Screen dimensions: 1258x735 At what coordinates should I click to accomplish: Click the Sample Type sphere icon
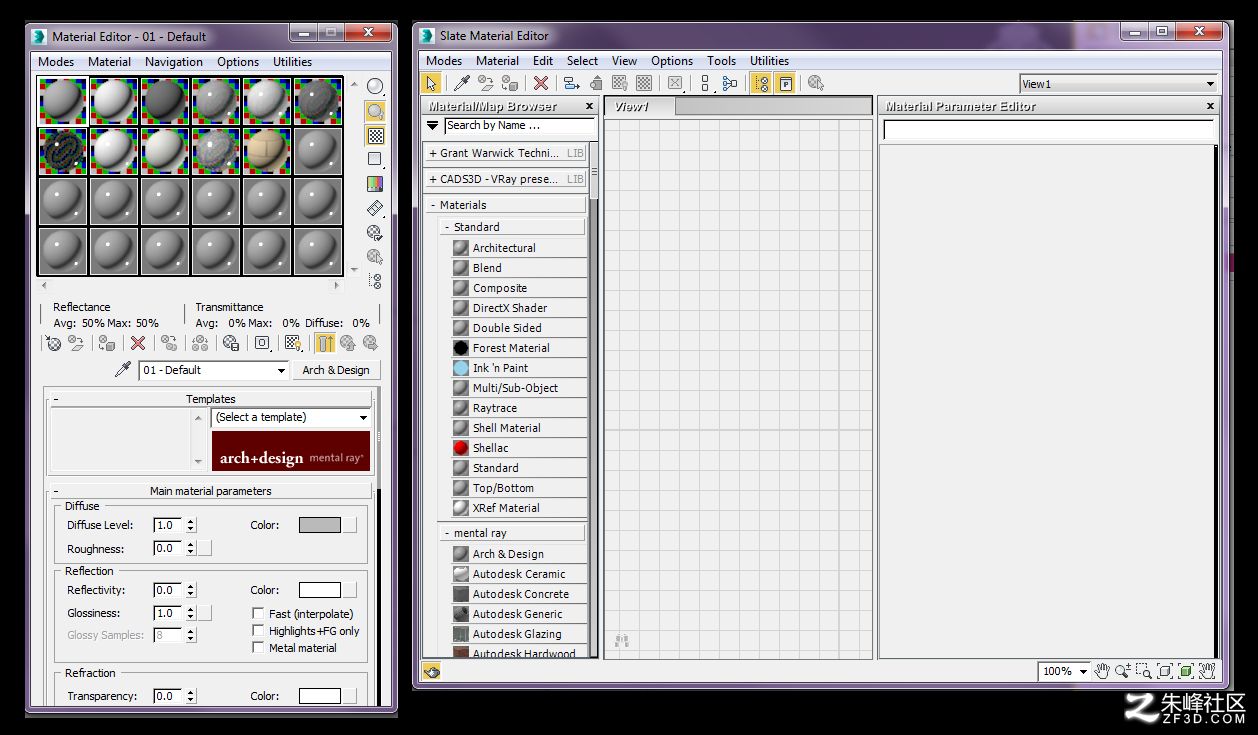coord(375,87)
